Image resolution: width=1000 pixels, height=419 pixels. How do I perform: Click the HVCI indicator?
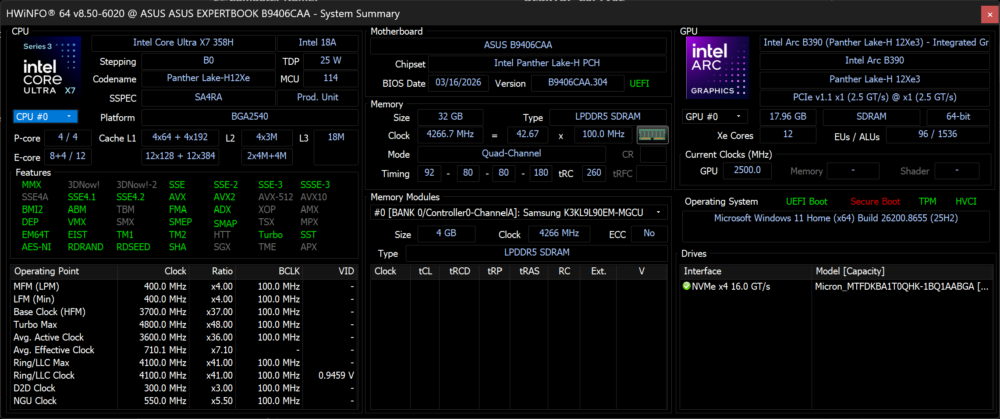pos(966,202)
